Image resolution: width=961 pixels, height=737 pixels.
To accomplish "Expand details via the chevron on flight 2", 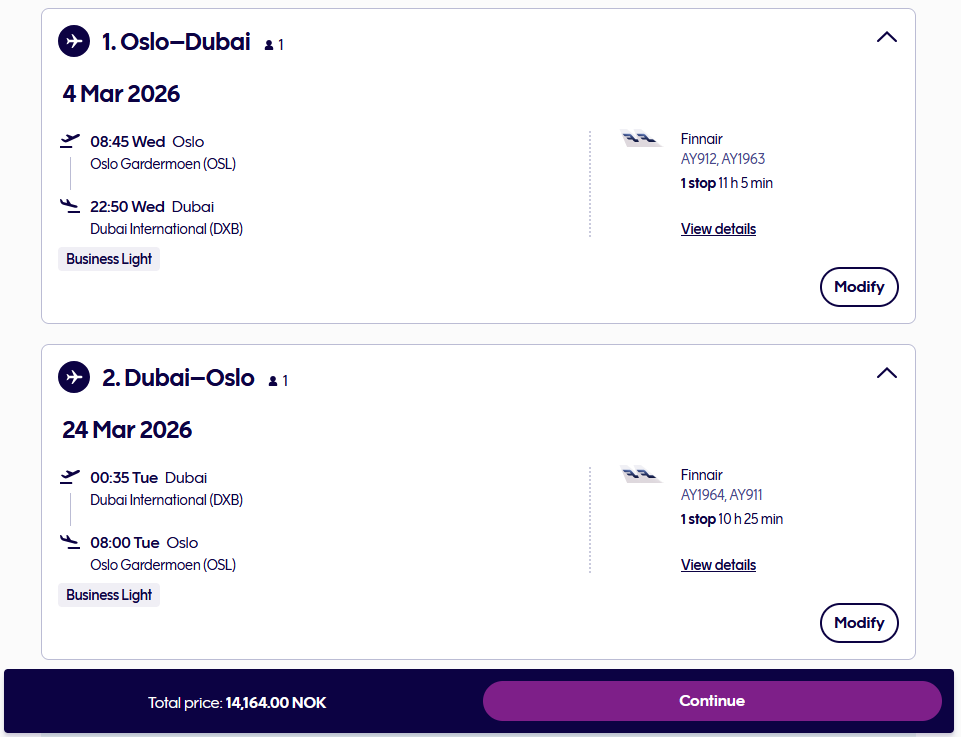I will click(x=886, y=372).
